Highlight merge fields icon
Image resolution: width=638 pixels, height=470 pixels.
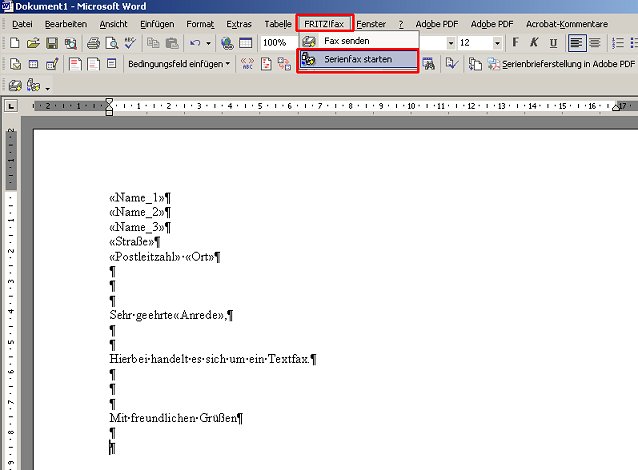[266, 64]
